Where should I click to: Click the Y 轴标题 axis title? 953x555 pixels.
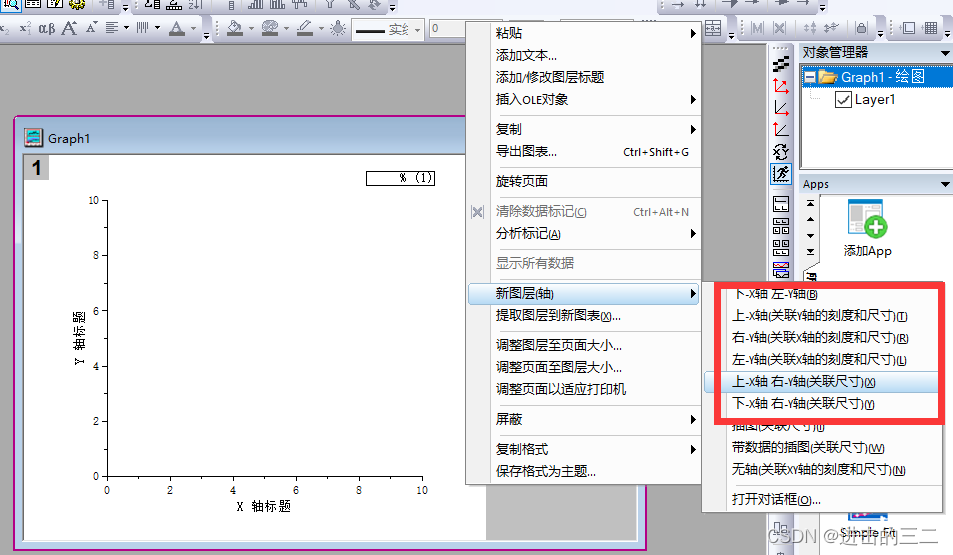[x=79, y=338]
